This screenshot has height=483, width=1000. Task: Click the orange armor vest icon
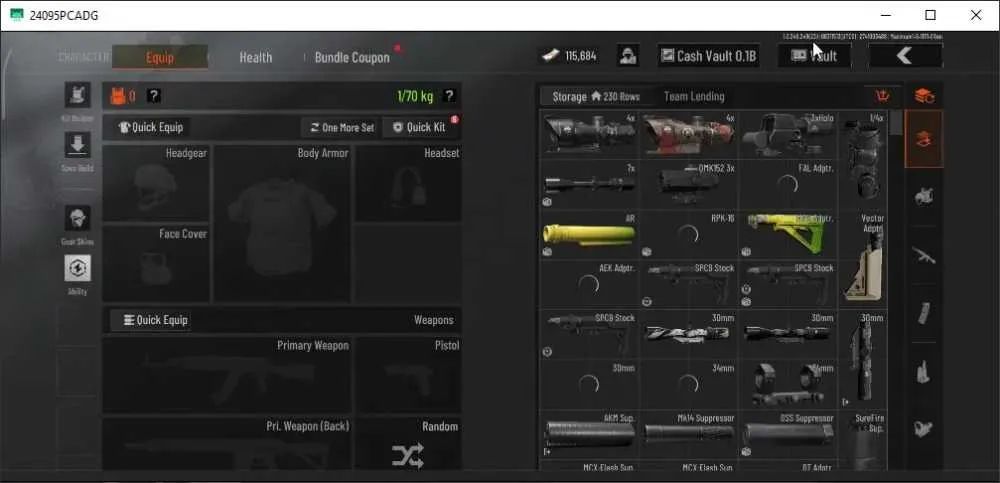tap(118, 96)
